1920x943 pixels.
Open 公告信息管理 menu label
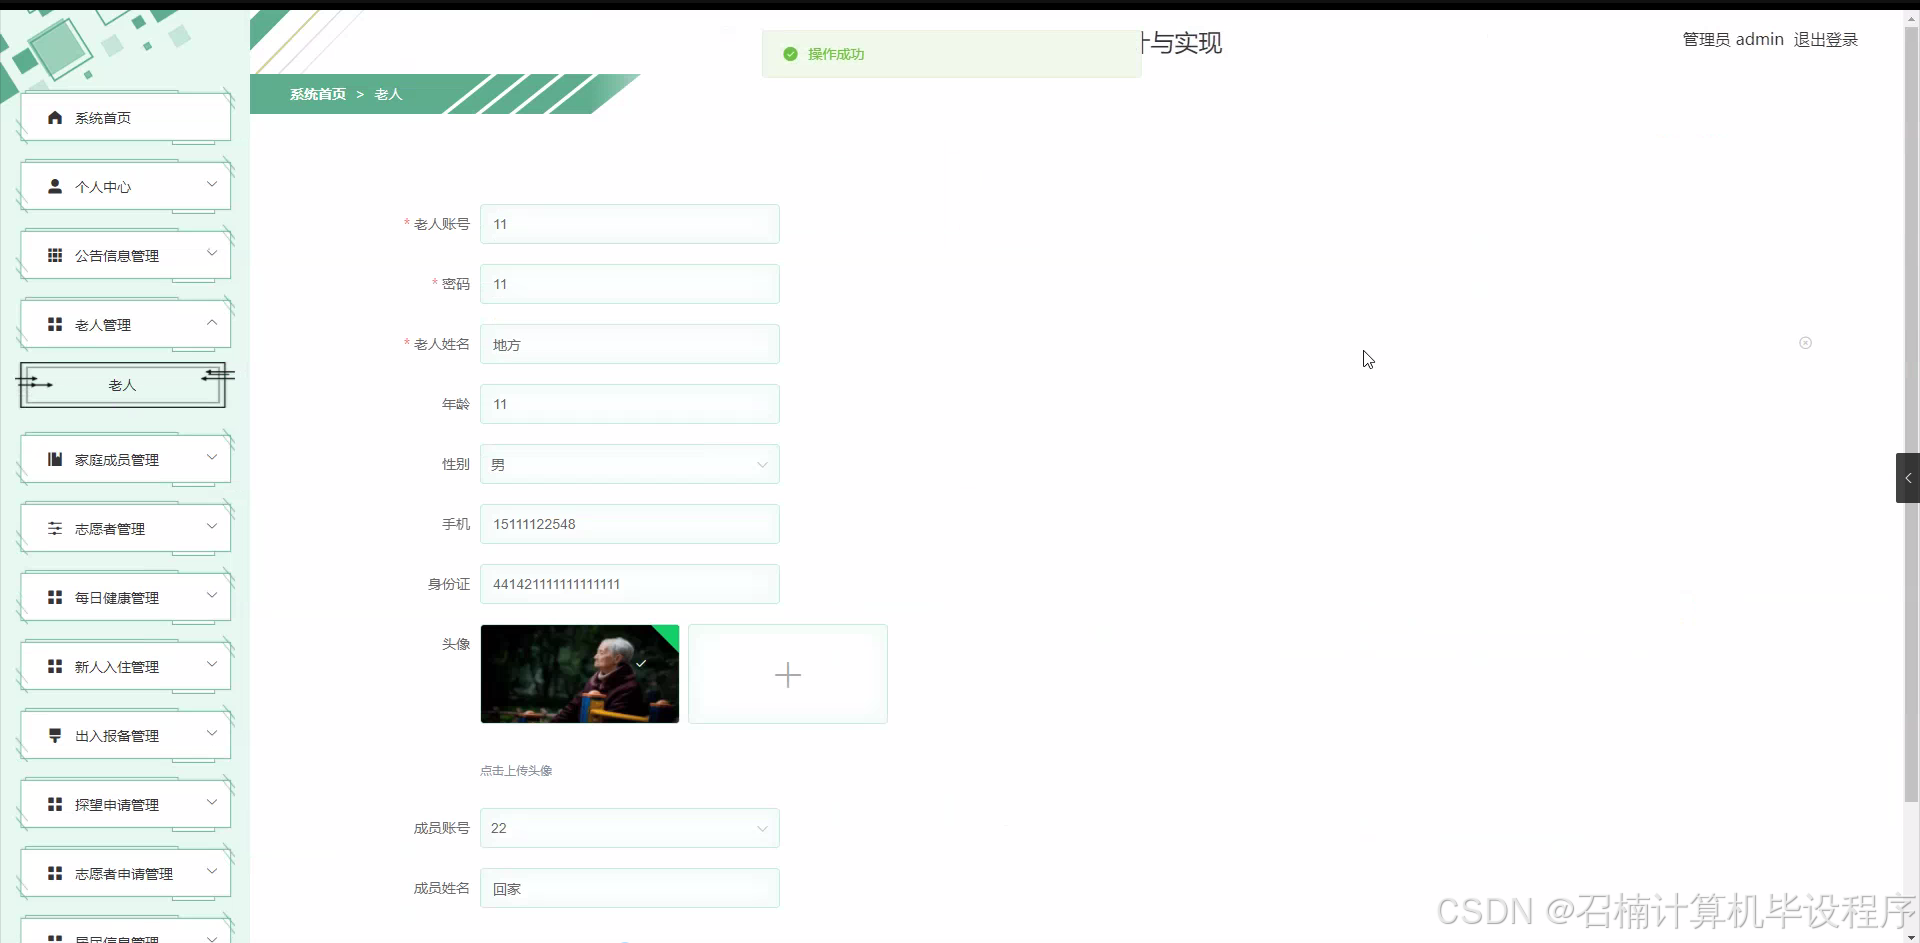(117, 256)
